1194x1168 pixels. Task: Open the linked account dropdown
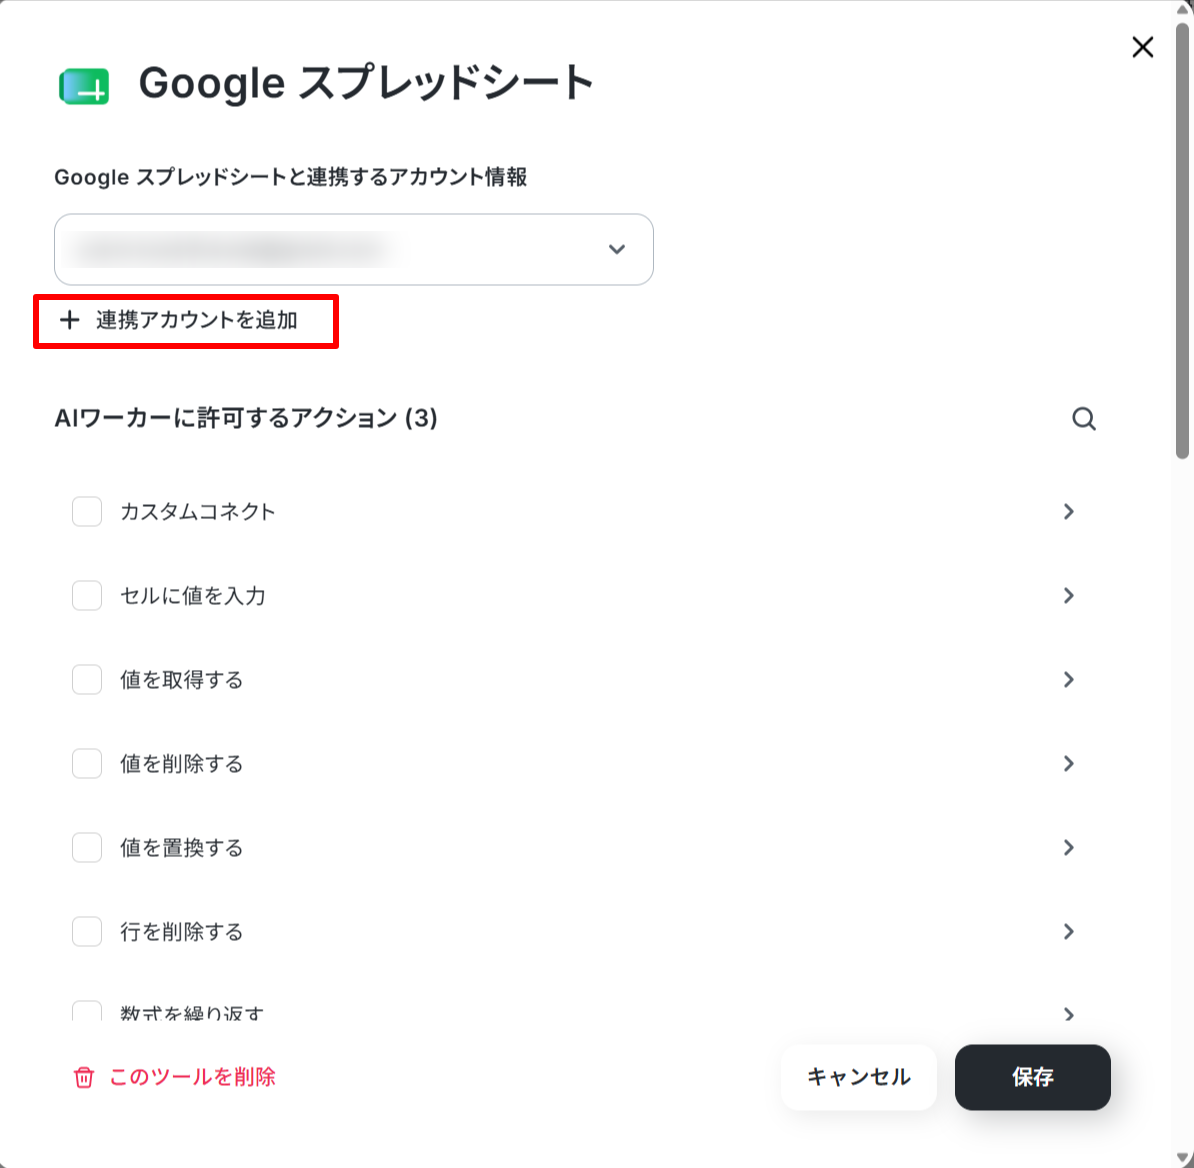[353, 250]
